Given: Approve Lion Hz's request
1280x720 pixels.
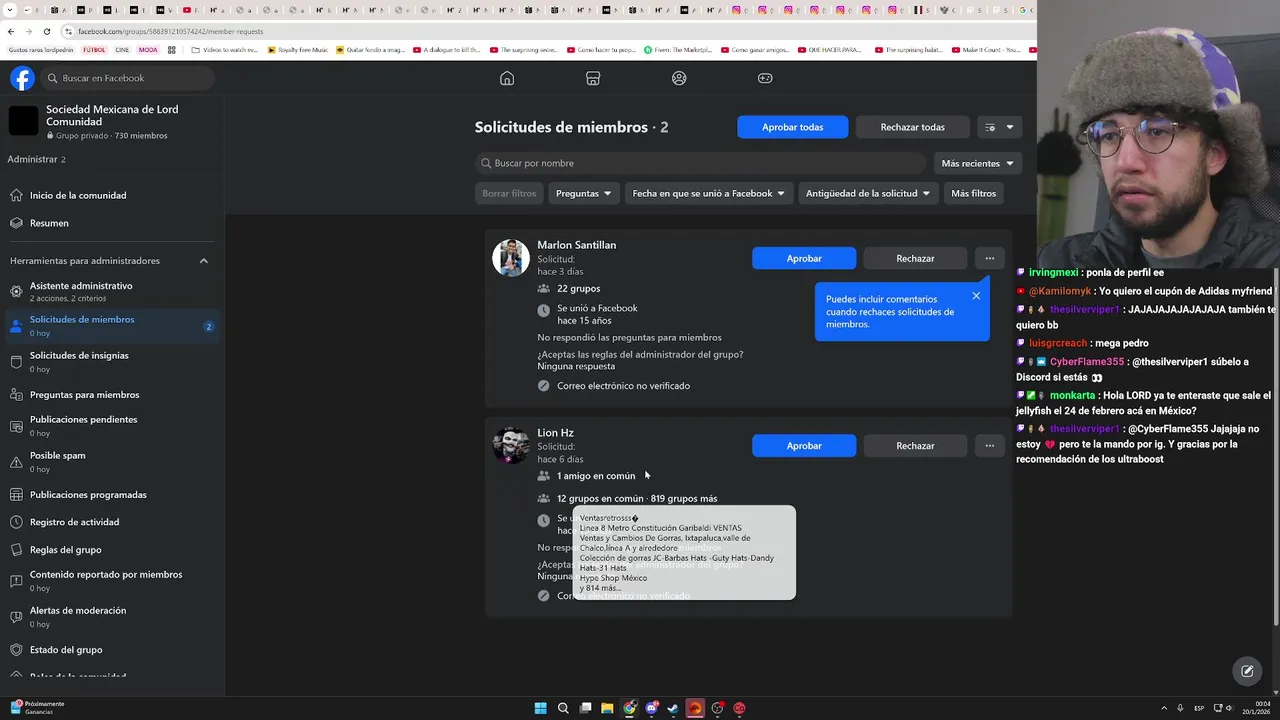Looking at the screenshot, I should tap(804, 446).
